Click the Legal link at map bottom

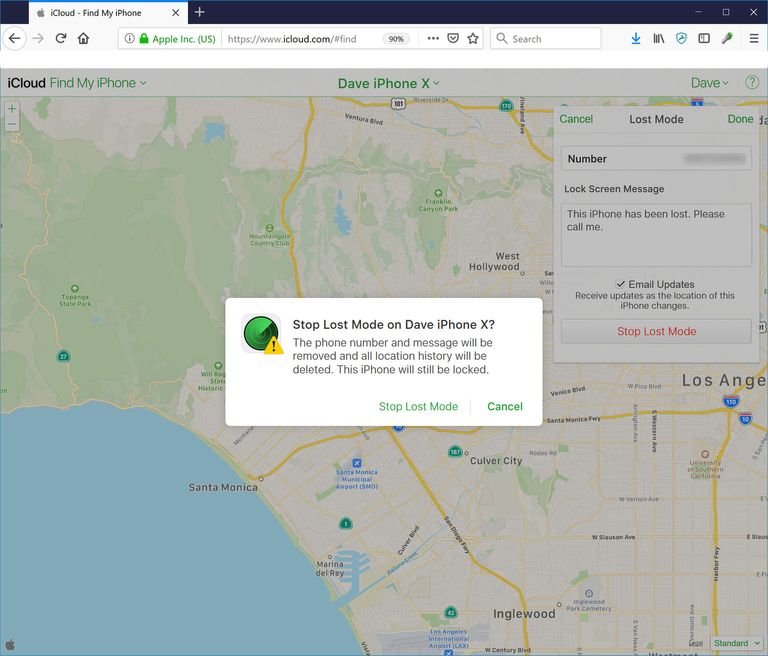(x=696, y=643)
